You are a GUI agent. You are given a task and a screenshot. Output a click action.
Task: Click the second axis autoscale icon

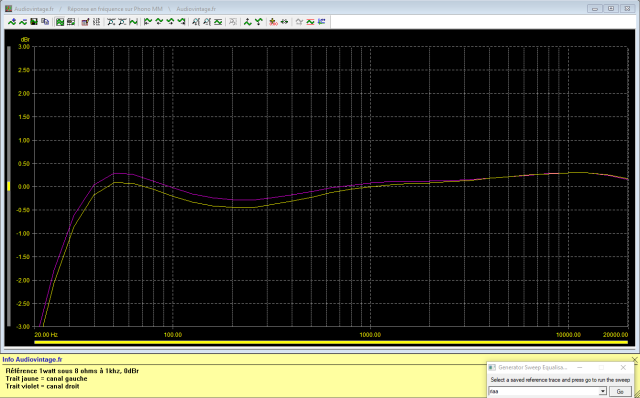point(122,22)
